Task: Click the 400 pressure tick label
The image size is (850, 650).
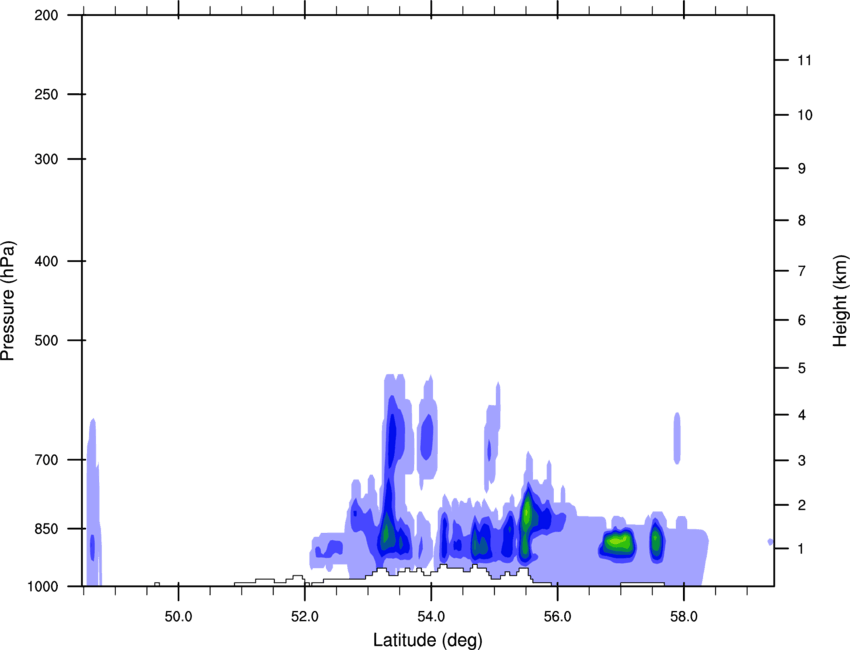Action: (x=47, y=261)
